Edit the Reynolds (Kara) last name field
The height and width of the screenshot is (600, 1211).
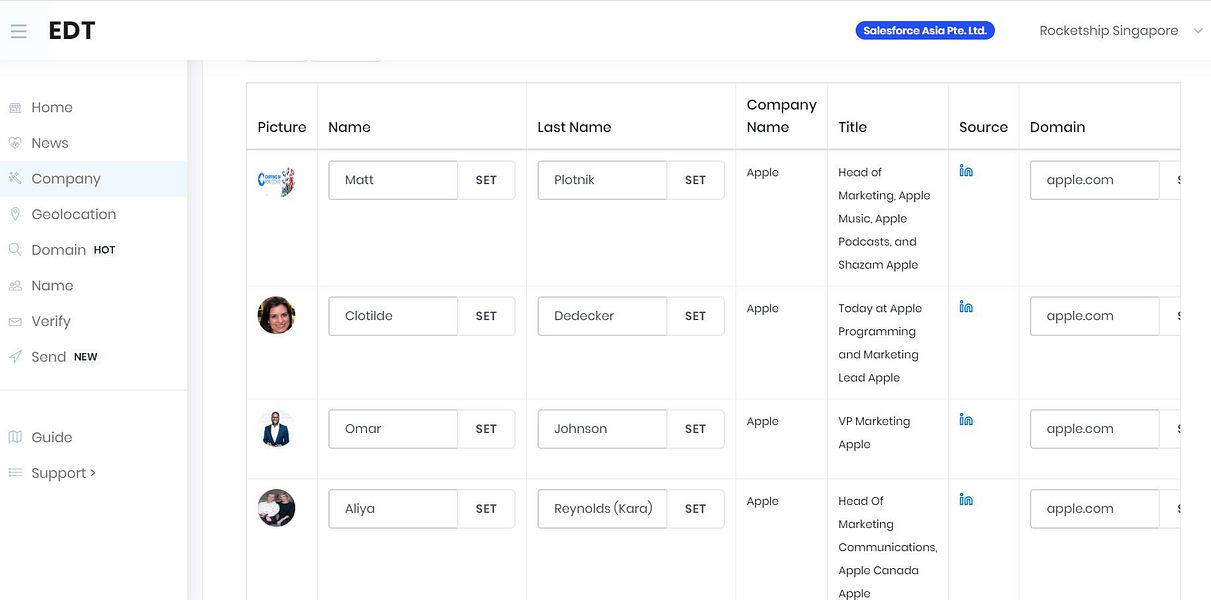[x=602, y=509]
